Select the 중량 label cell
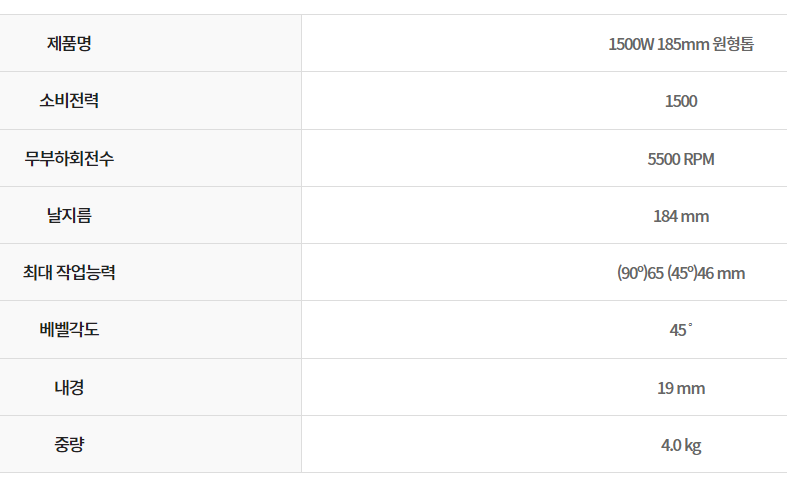The height and width of the screenshot is (483, 787). (69, 444)
